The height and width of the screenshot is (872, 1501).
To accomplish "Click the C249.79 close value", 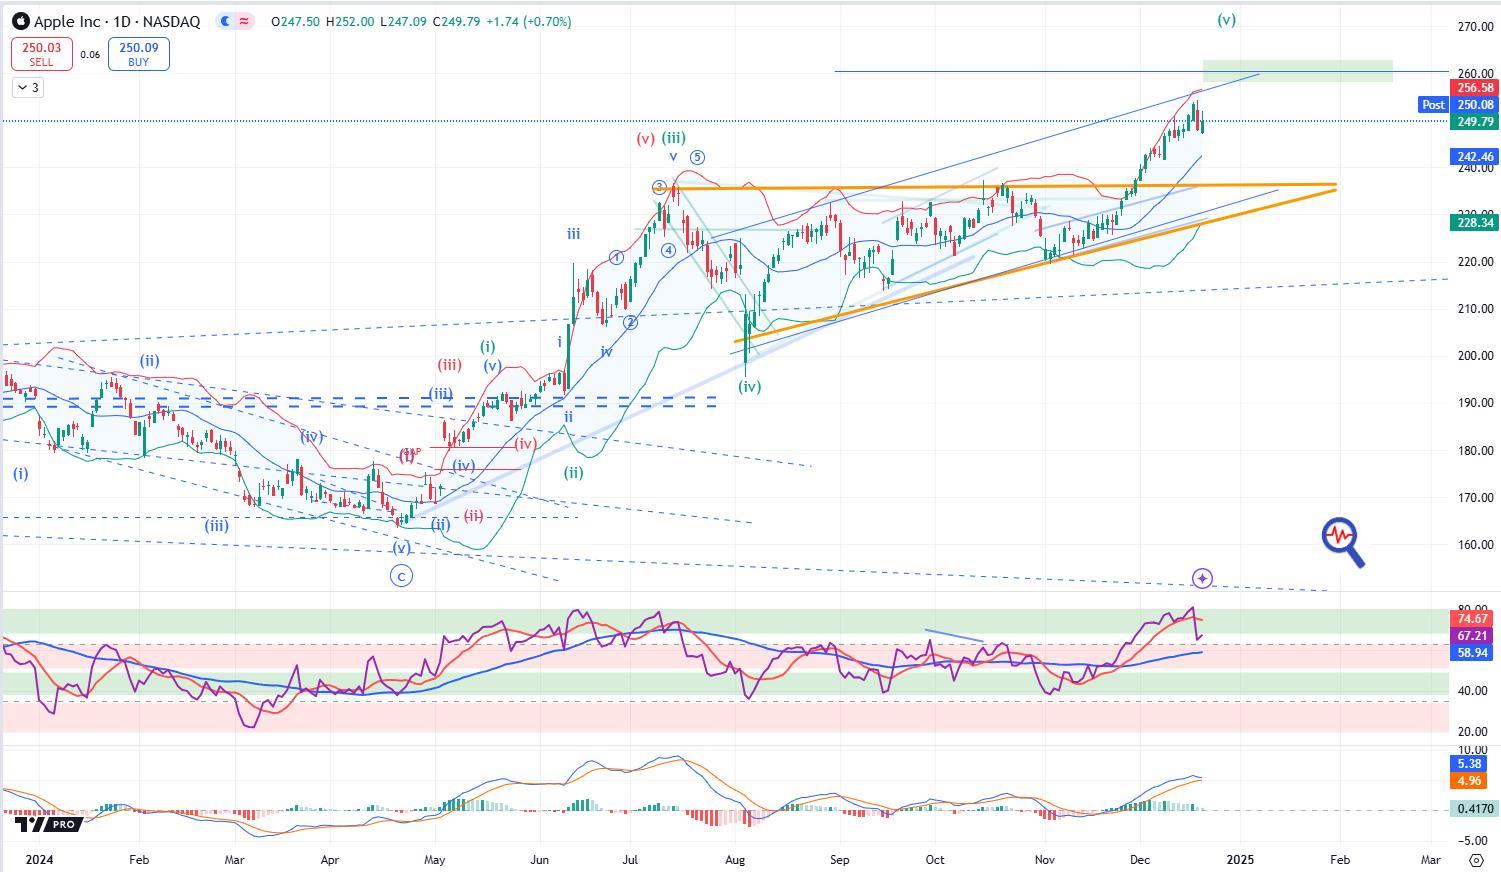I will [x=456, y=21].
